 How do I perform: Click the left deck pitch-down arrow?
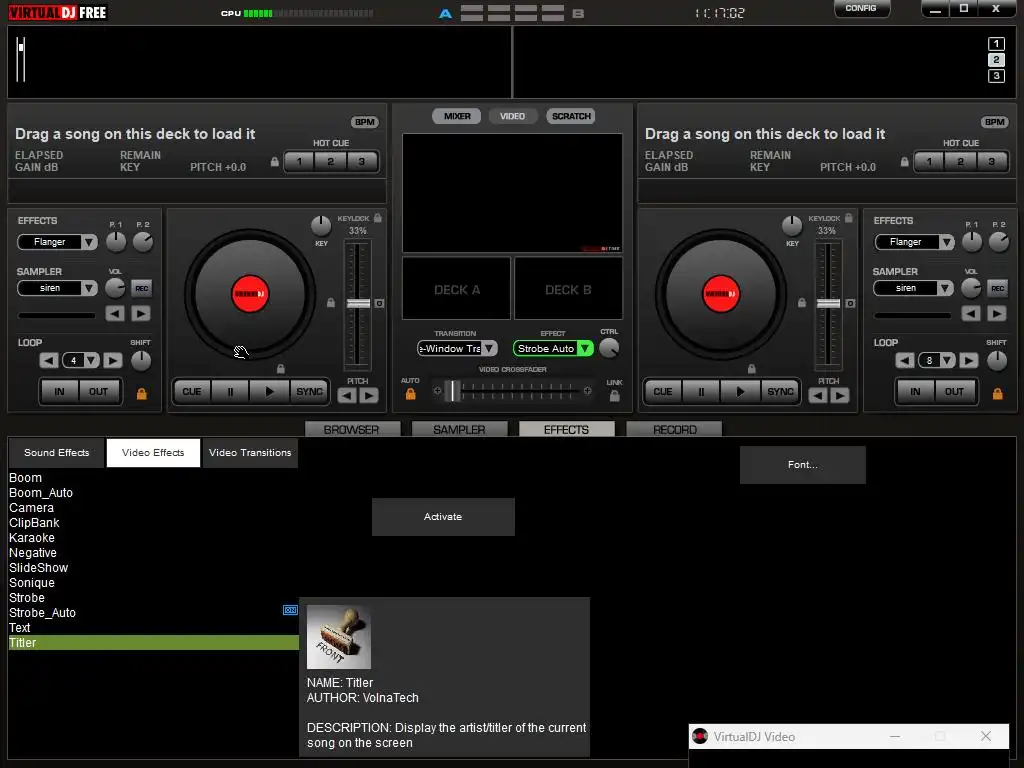(x=347, y=395)
